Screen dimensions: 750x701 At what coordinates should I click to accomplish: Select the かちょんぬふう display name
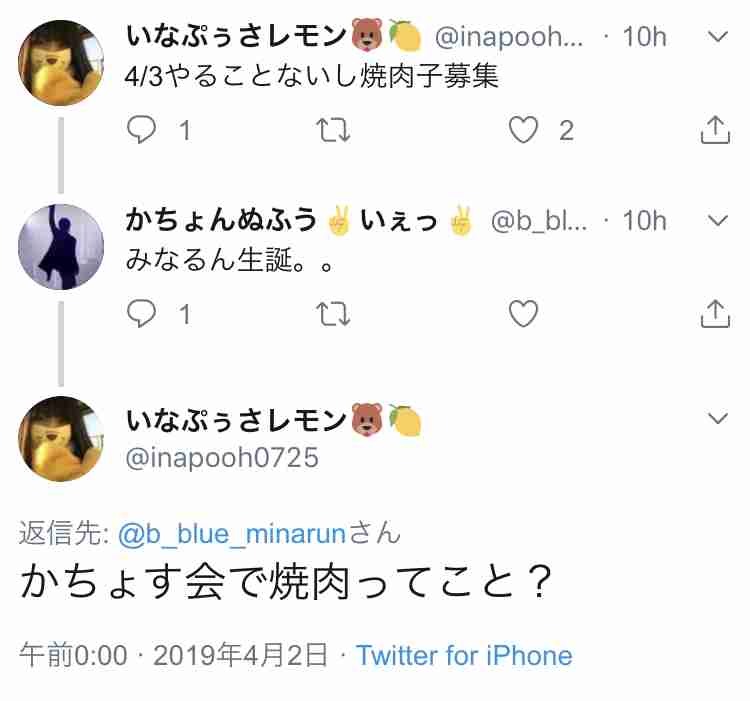tap(222, 221)
